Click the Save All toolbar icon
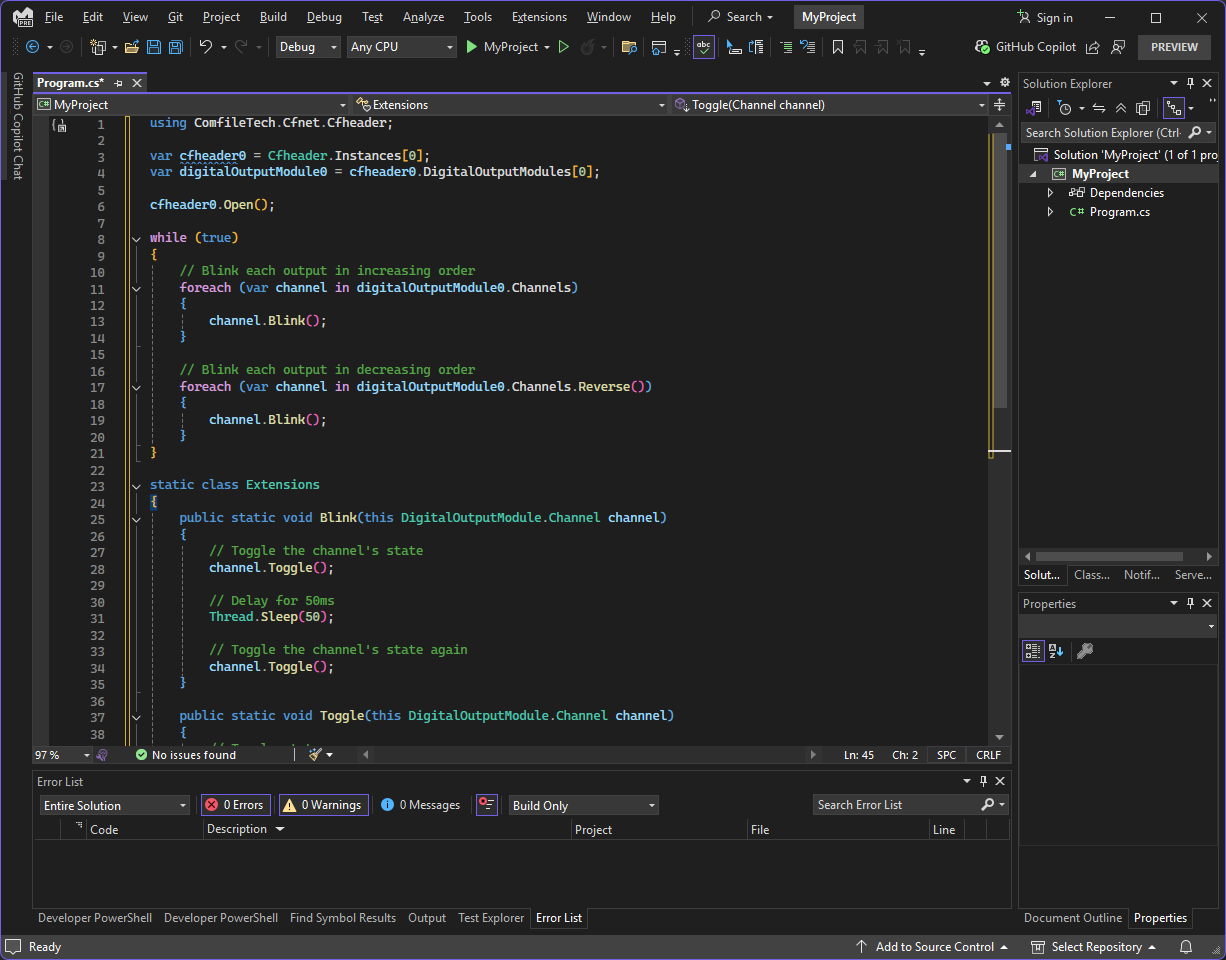Screen dimensions: 1226x960 tap(175, 47)
